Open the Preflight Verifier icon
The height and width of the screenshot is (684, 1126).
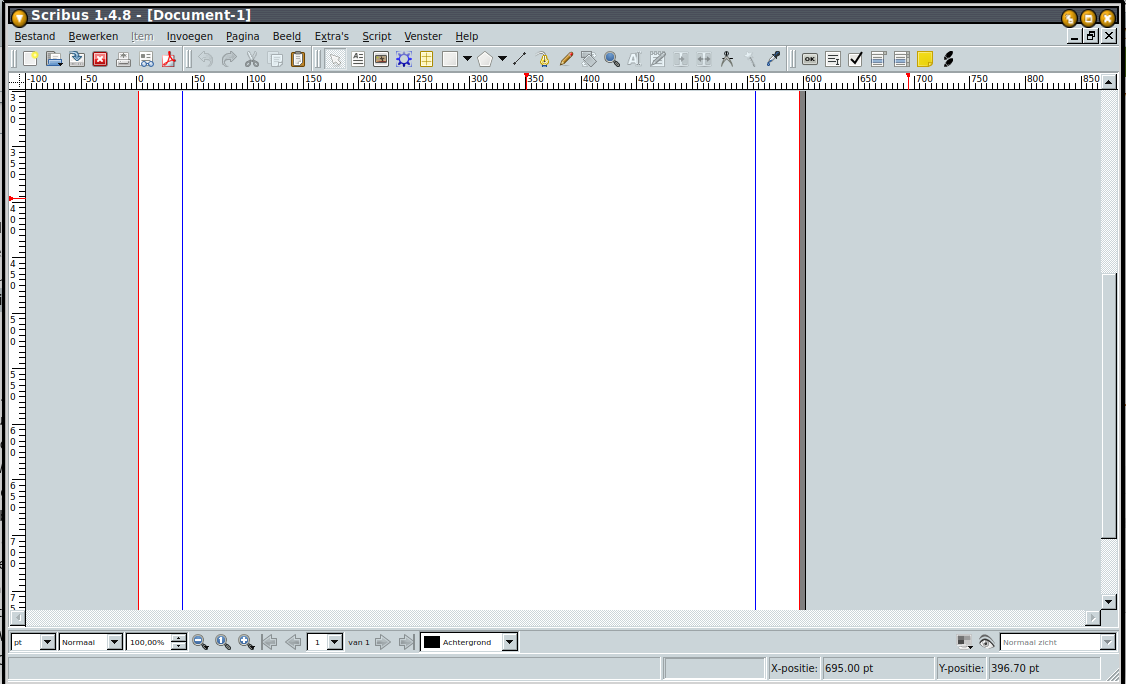click(146, 59)
